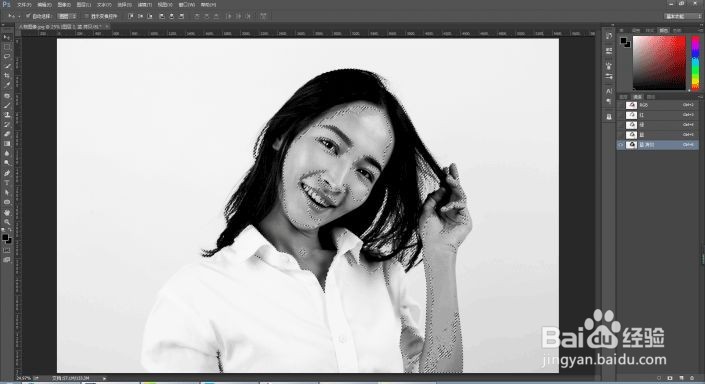Switch to the Color panel tab
Viewport: 705px width, 384px height.
664,30
